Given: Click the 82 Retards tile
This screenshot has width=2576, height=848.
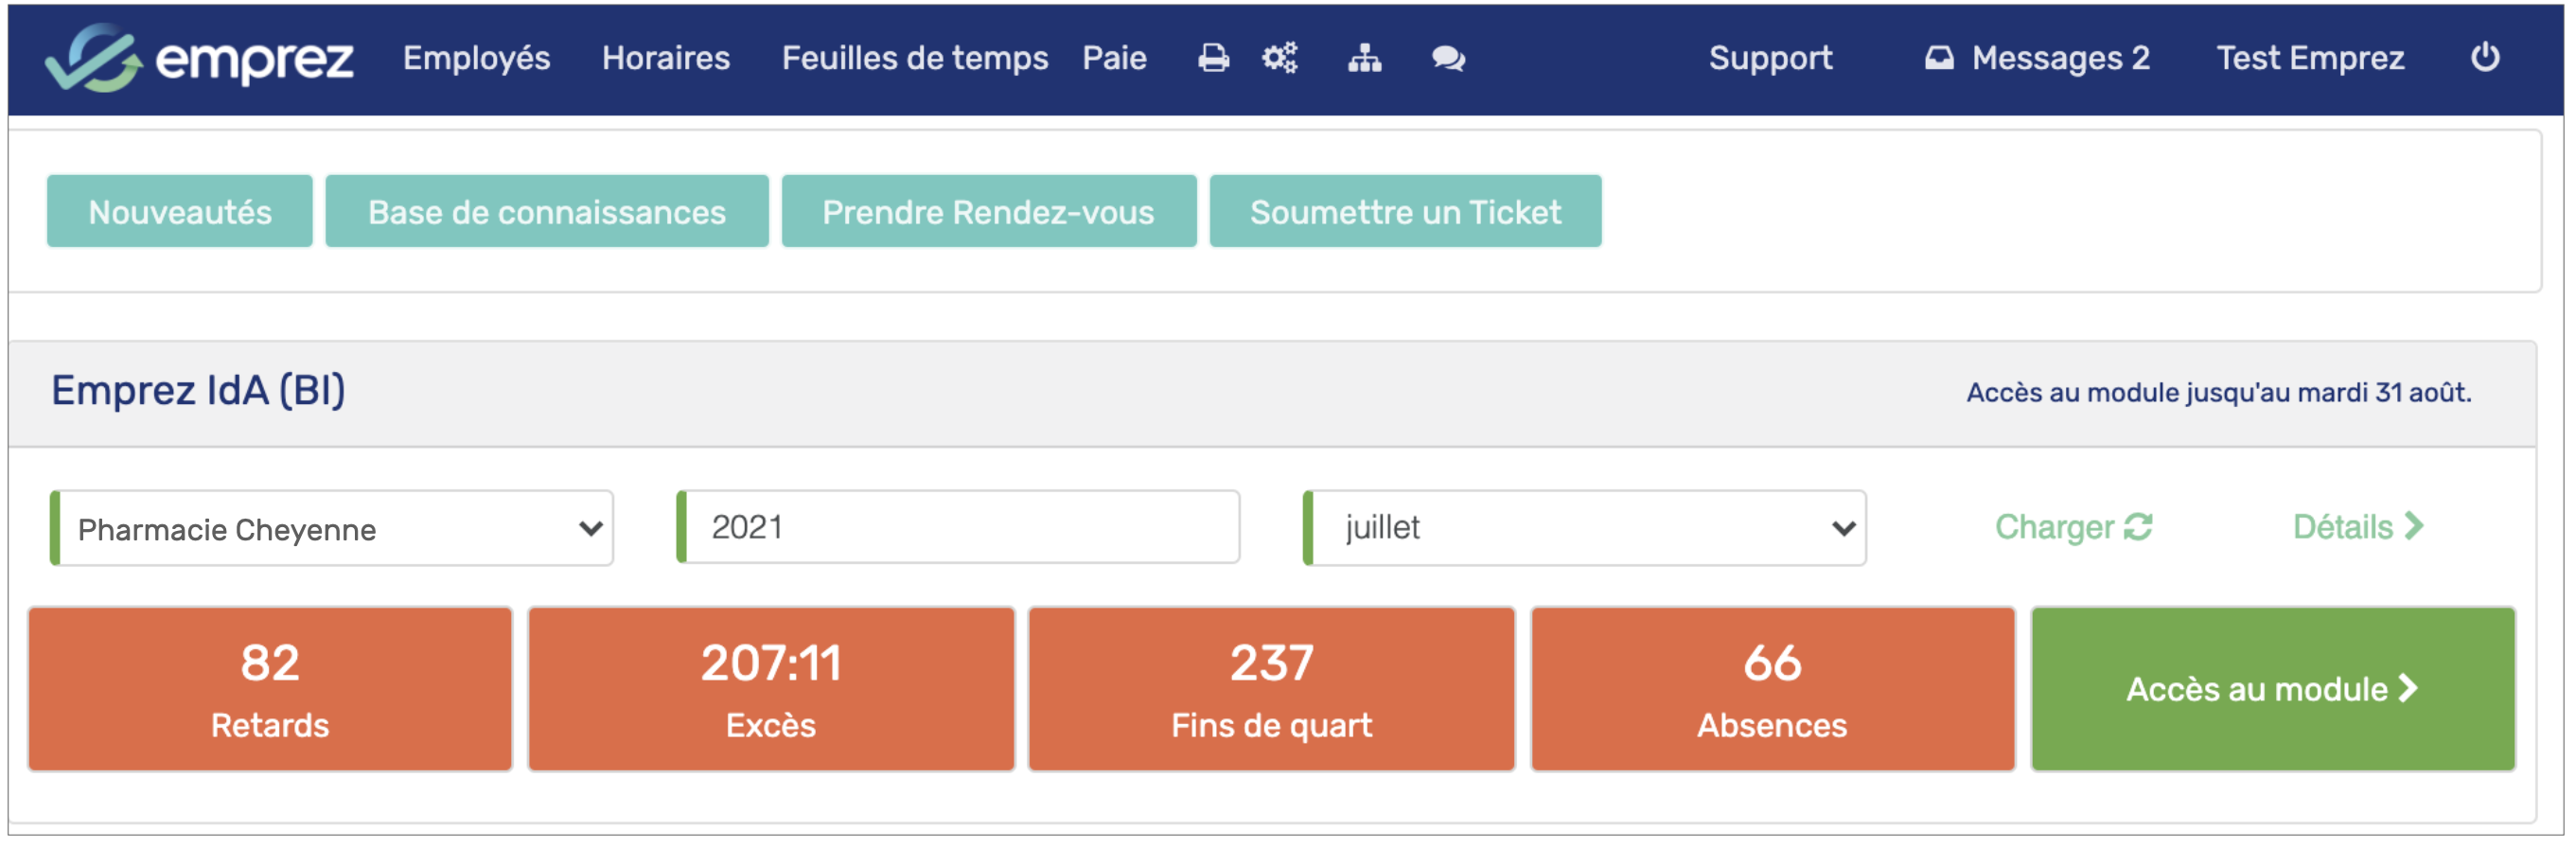Looking at the screenshot, I should (x=270, y=689).
